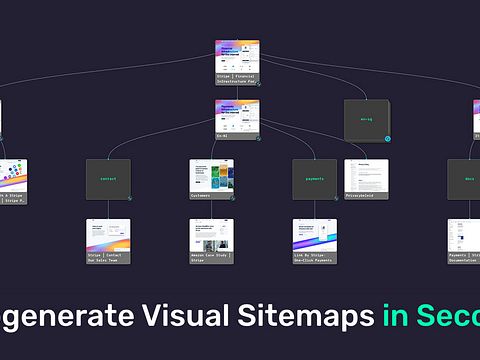
Task: Select the En-NL page thumbnail node
Action: [237, 120]
